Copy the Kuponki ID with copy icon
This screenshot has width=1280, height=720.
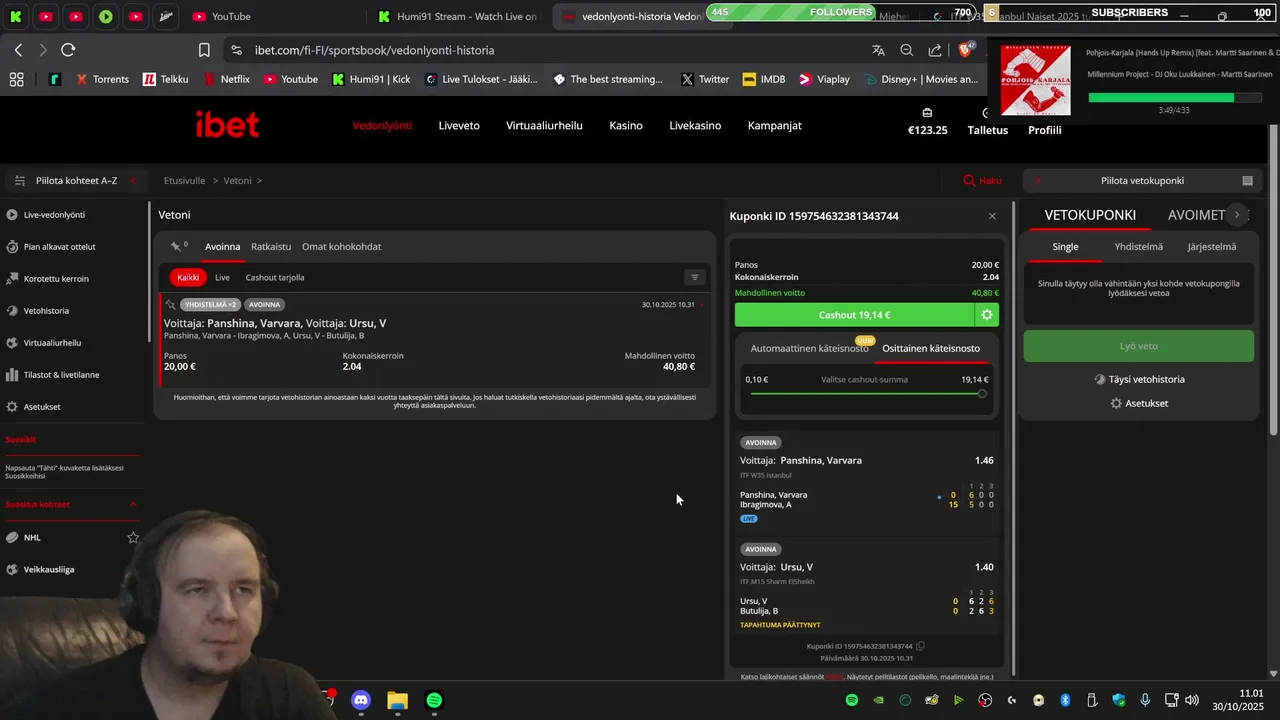(920, 646)
